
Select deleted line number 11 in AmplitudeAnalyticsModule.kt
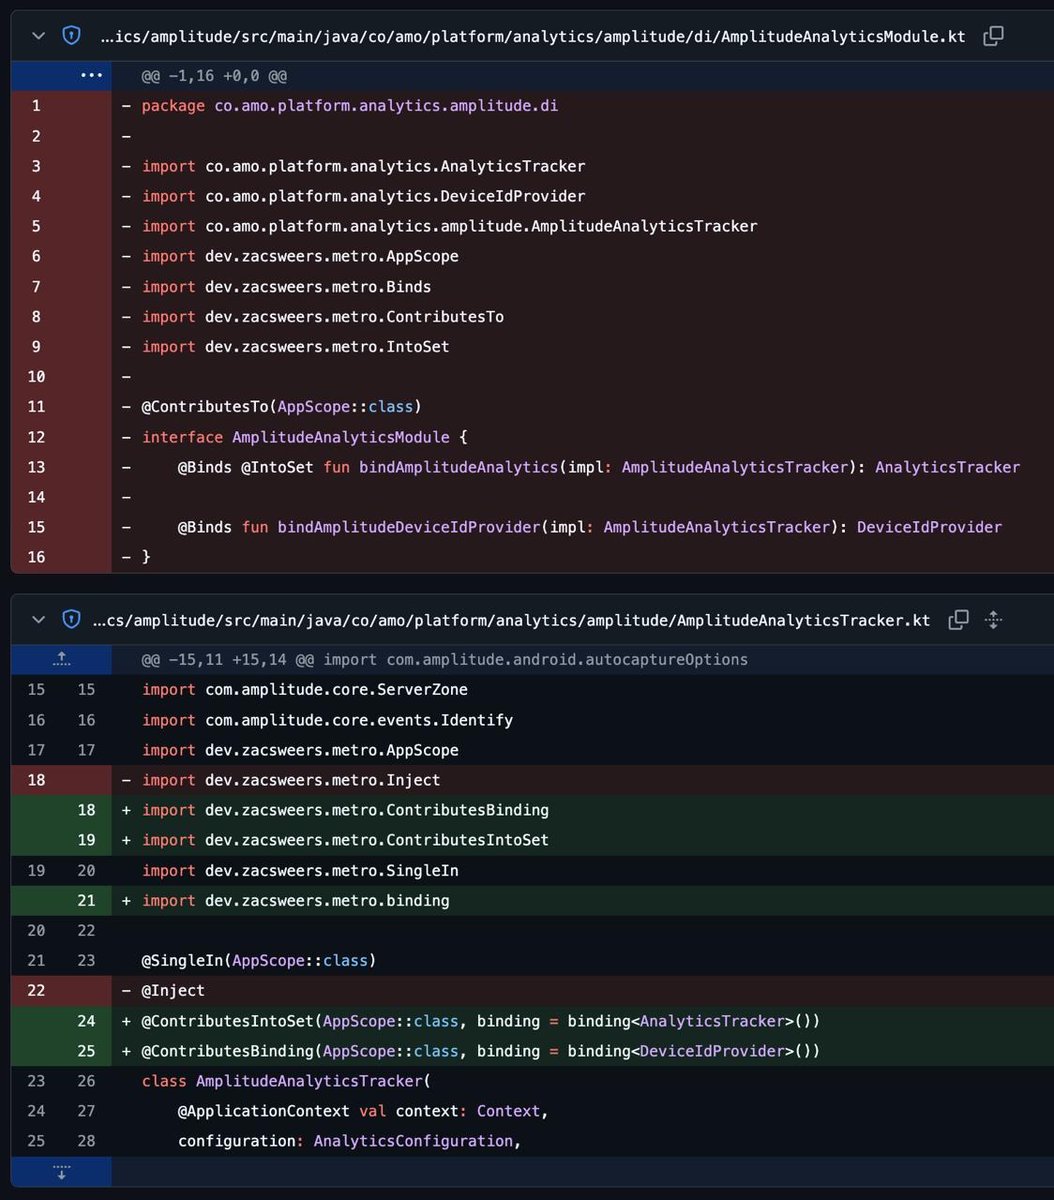[x=36, y=407]
